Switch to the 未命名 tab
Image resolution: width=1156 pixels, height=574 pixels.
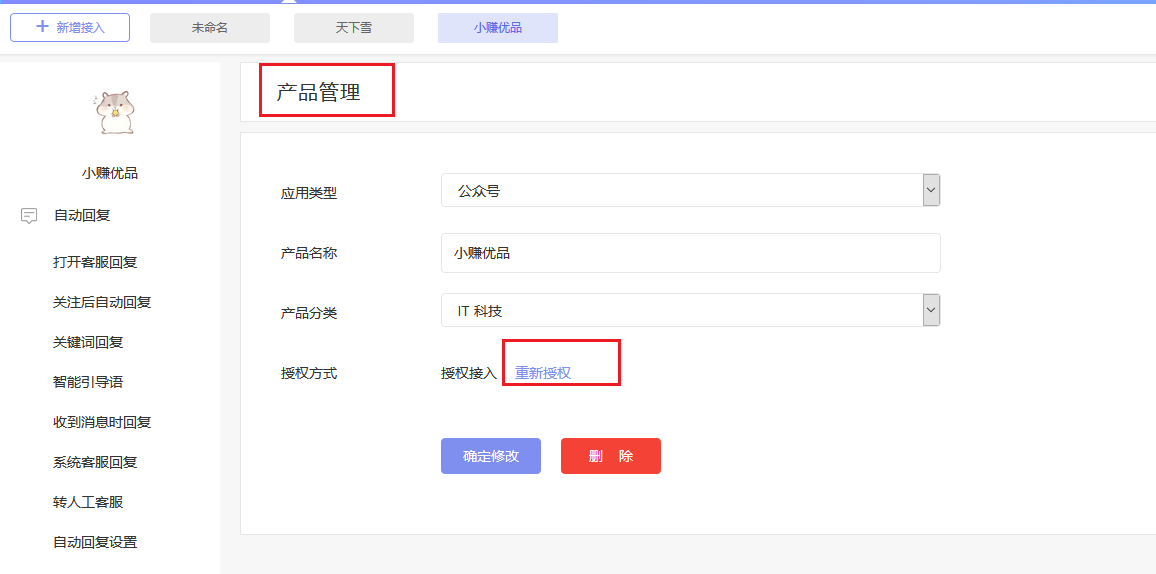[210, 28]
